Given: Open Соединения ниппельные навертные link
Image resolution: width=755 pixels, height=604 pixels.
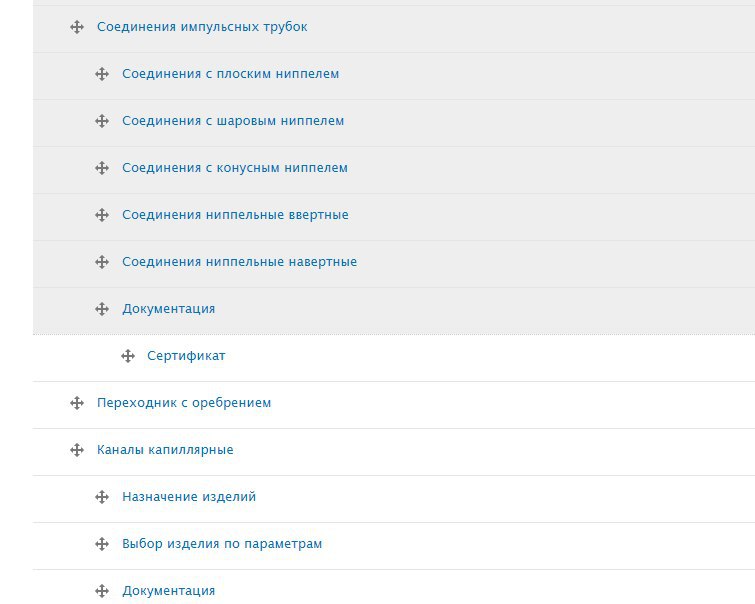Looking at the screenshot, I should [240, 262].
